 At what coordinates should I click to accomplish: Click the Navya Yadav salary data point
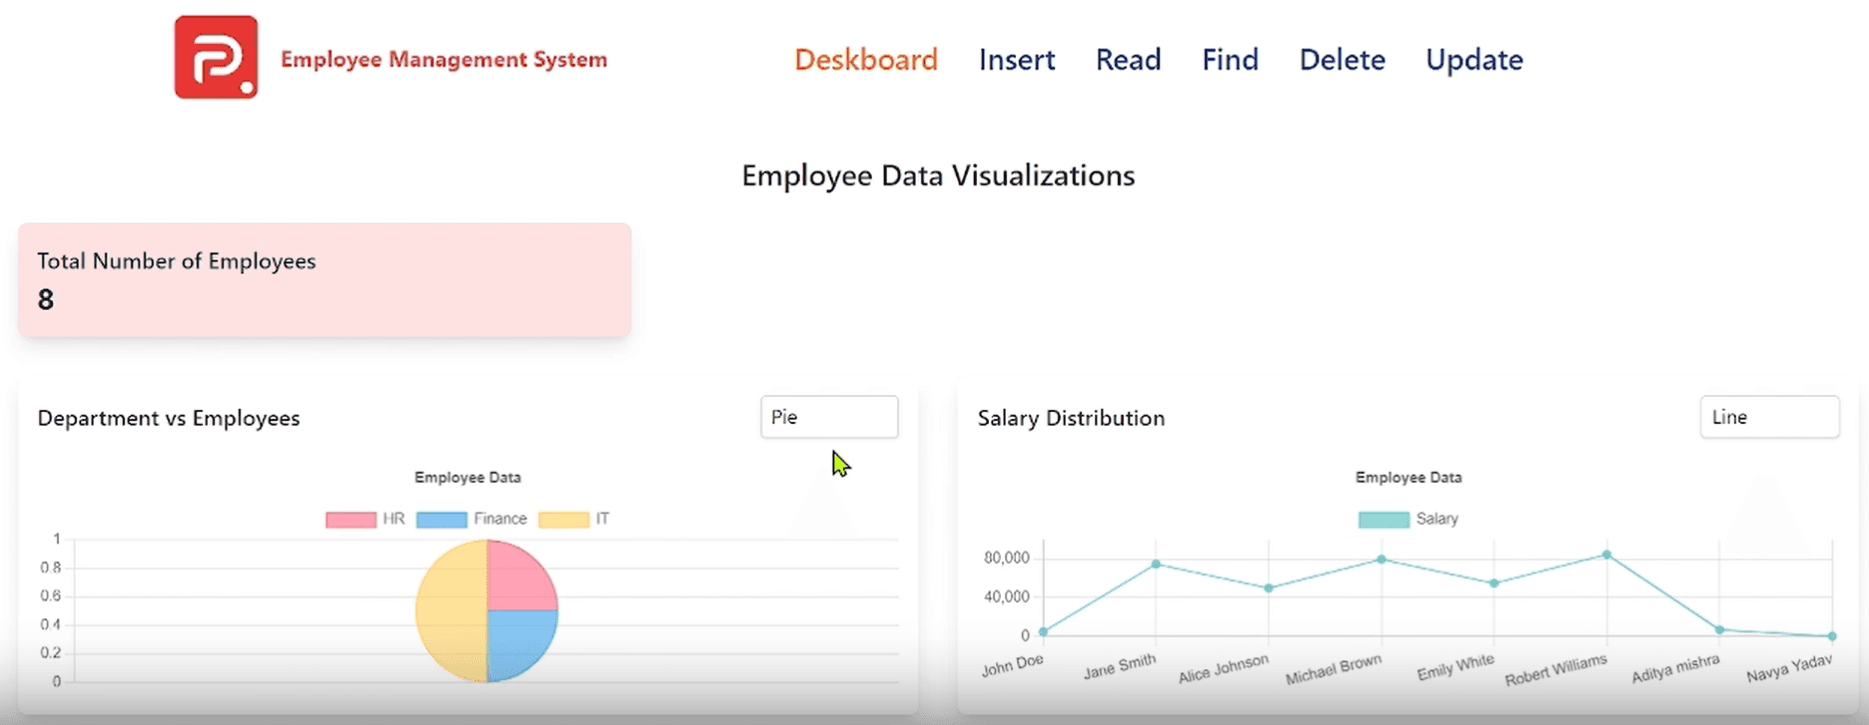click(x=1832, y=636)
